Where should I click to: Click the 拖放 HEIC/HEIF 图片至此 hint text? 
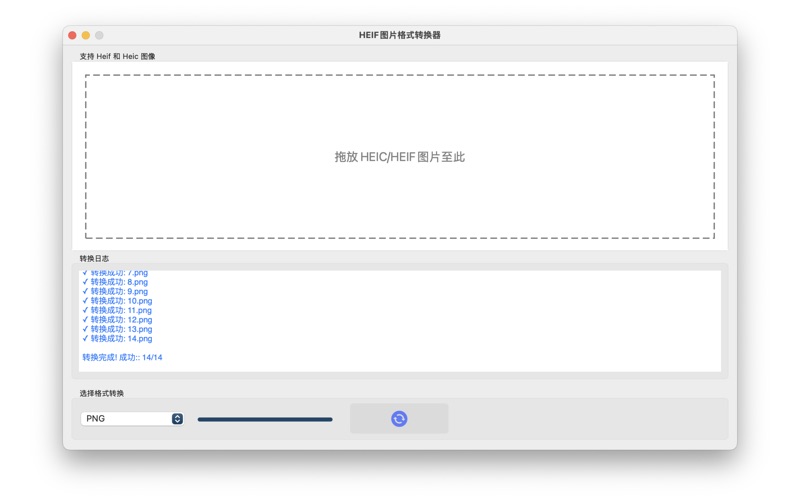(x=399, y=157)
